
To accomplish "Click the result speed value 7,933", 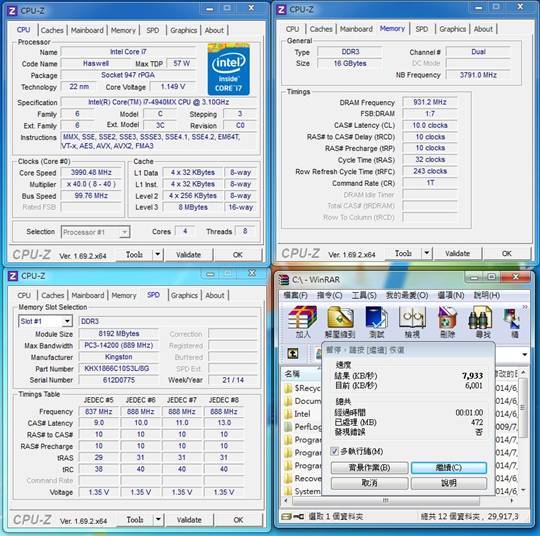I will pos(472,375).
